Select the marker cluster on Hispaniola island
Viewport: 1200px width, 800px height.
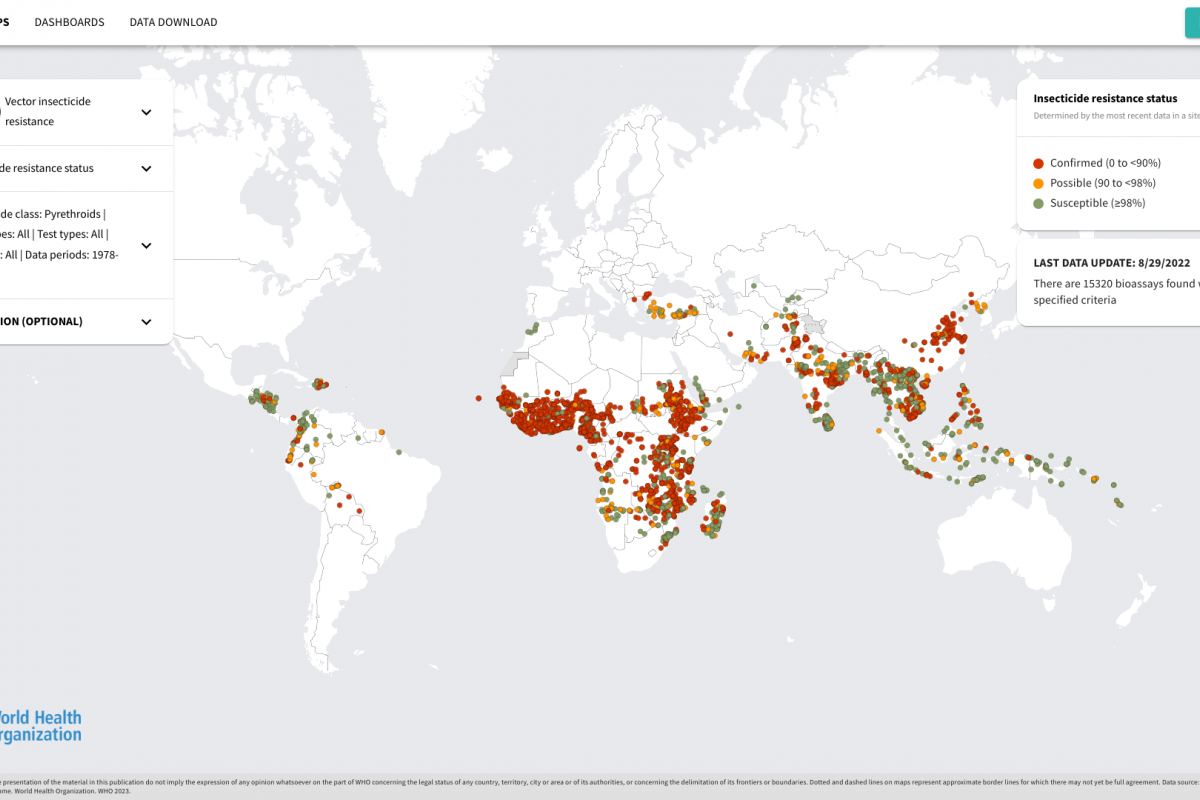coord(321,383)
